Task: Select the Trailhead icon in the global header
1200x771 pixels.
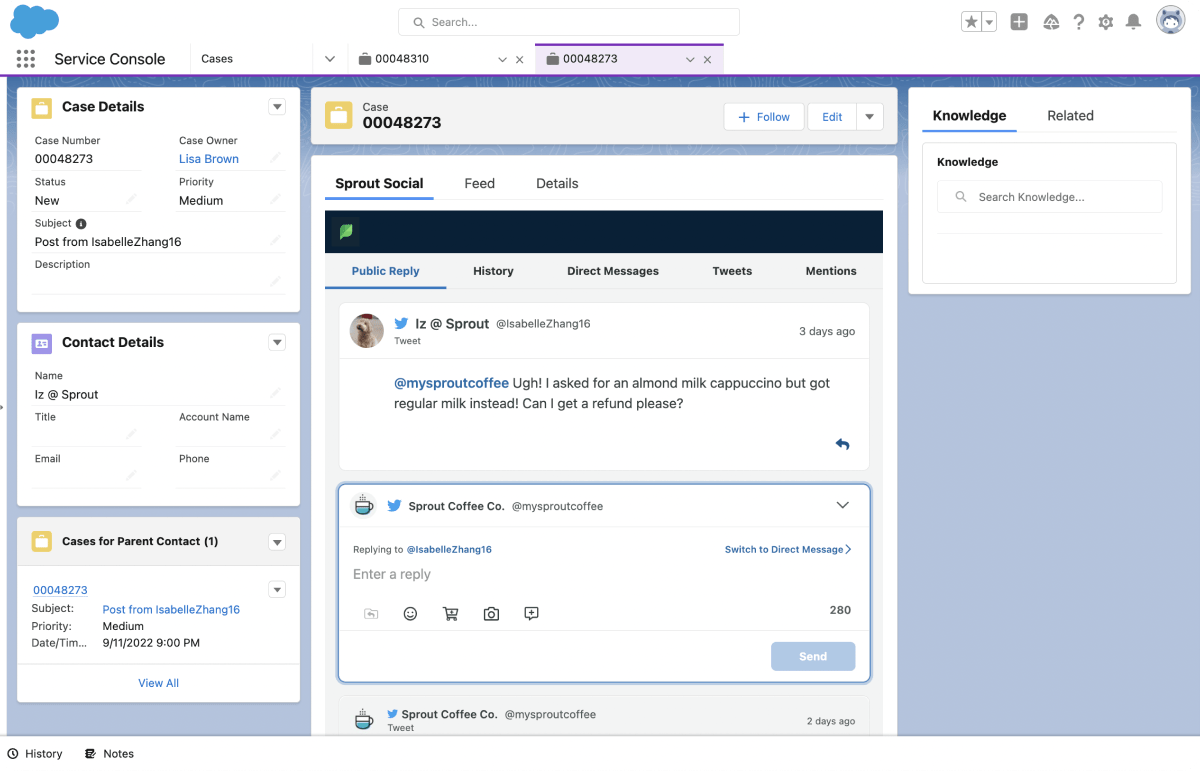Action: click(x=1051, y=21)
